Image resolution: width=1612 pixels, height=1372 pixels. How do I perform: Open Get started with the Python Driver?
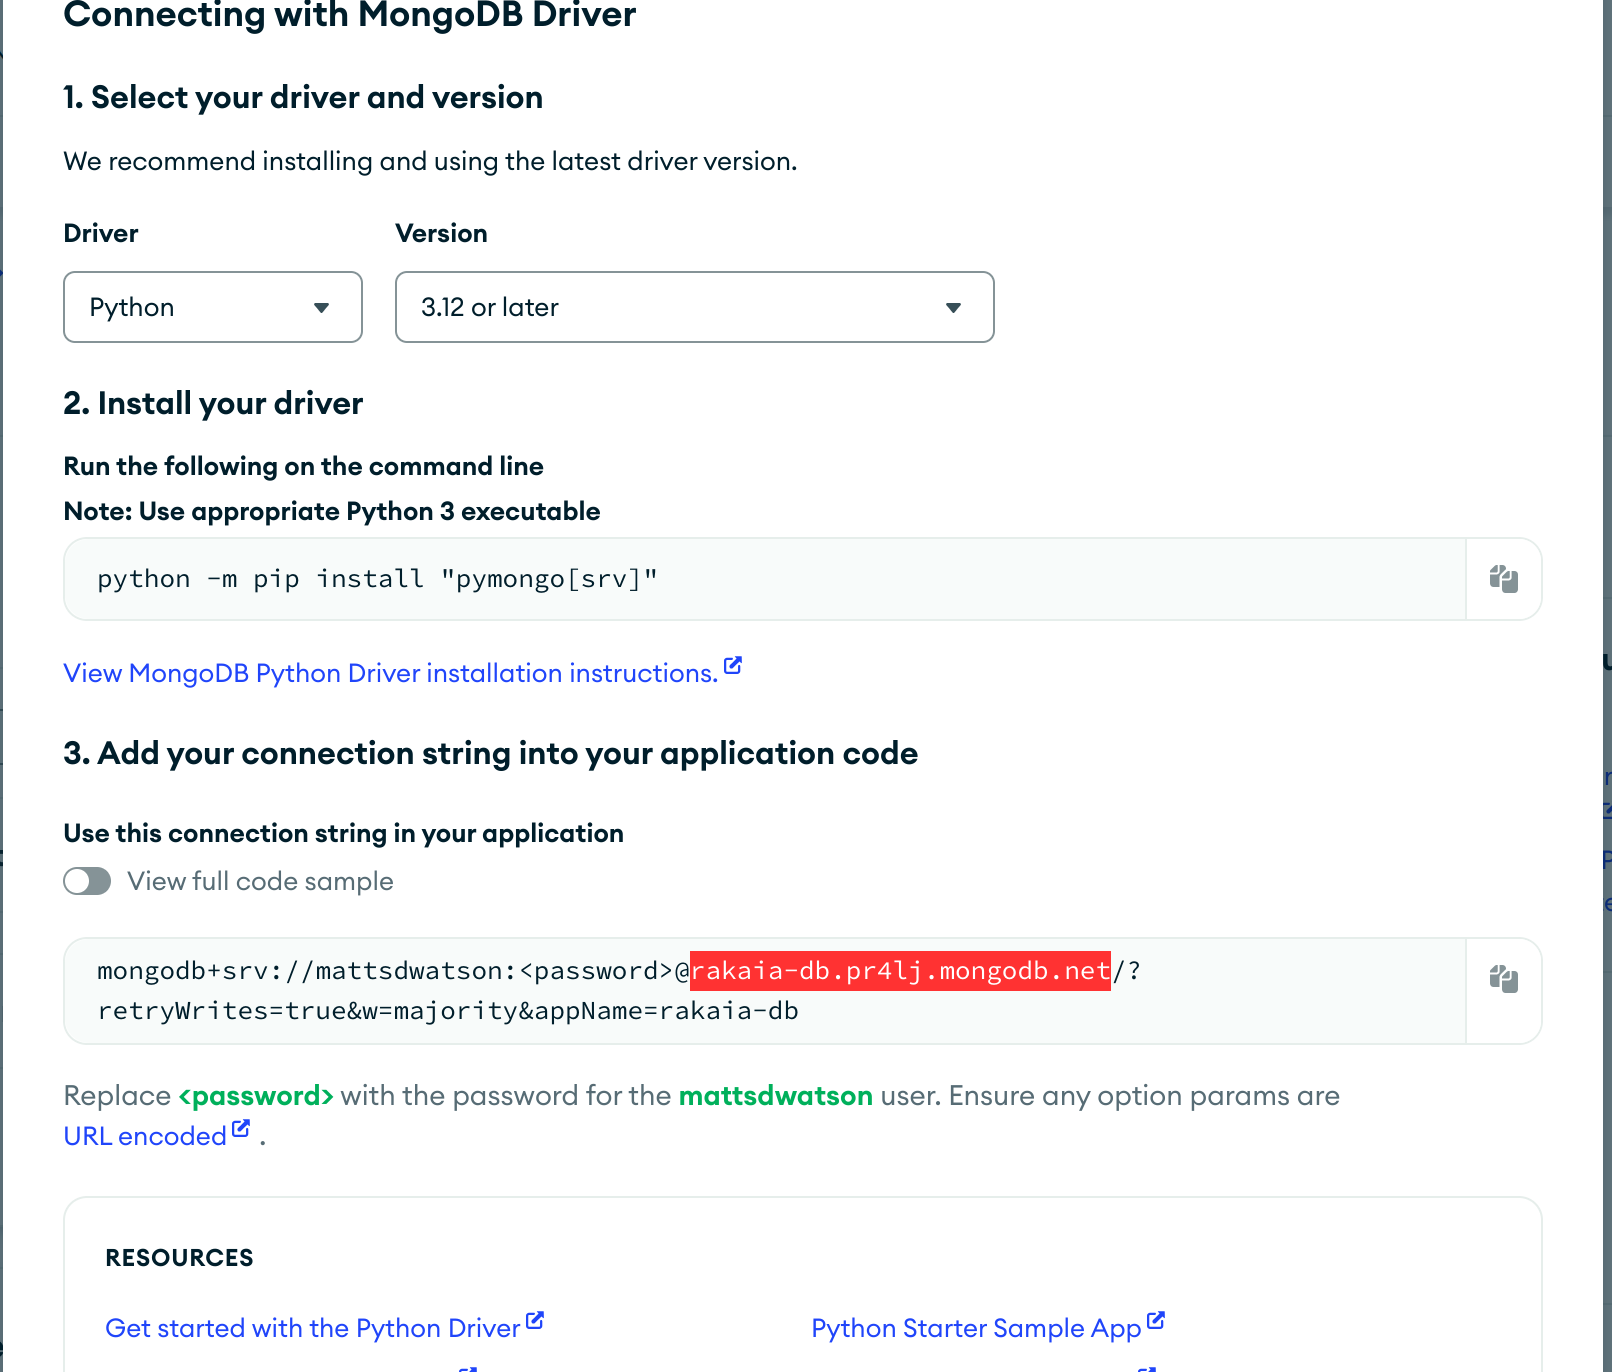pos(312,1329)
